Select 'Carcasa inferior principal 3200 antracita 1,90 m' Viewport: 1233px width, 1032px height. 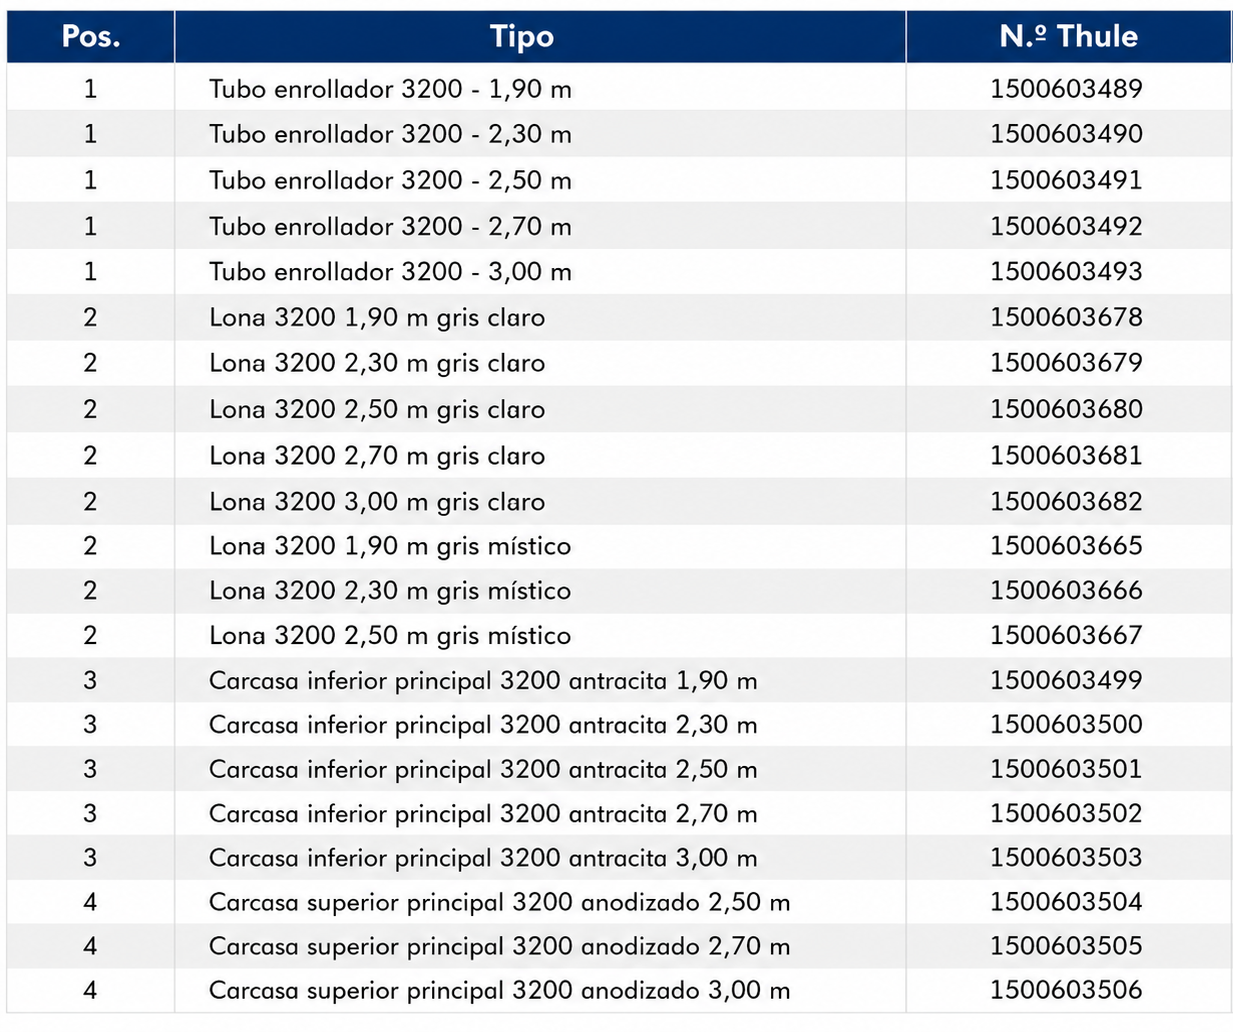tap(483, 681)
